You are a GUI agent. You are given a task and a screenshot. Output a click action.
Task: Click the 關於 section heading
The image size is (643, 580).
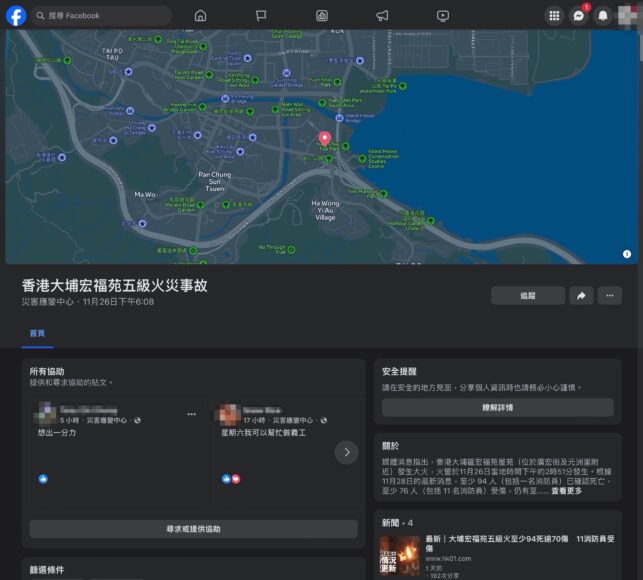pyautogui.click(x=390, y=446)
